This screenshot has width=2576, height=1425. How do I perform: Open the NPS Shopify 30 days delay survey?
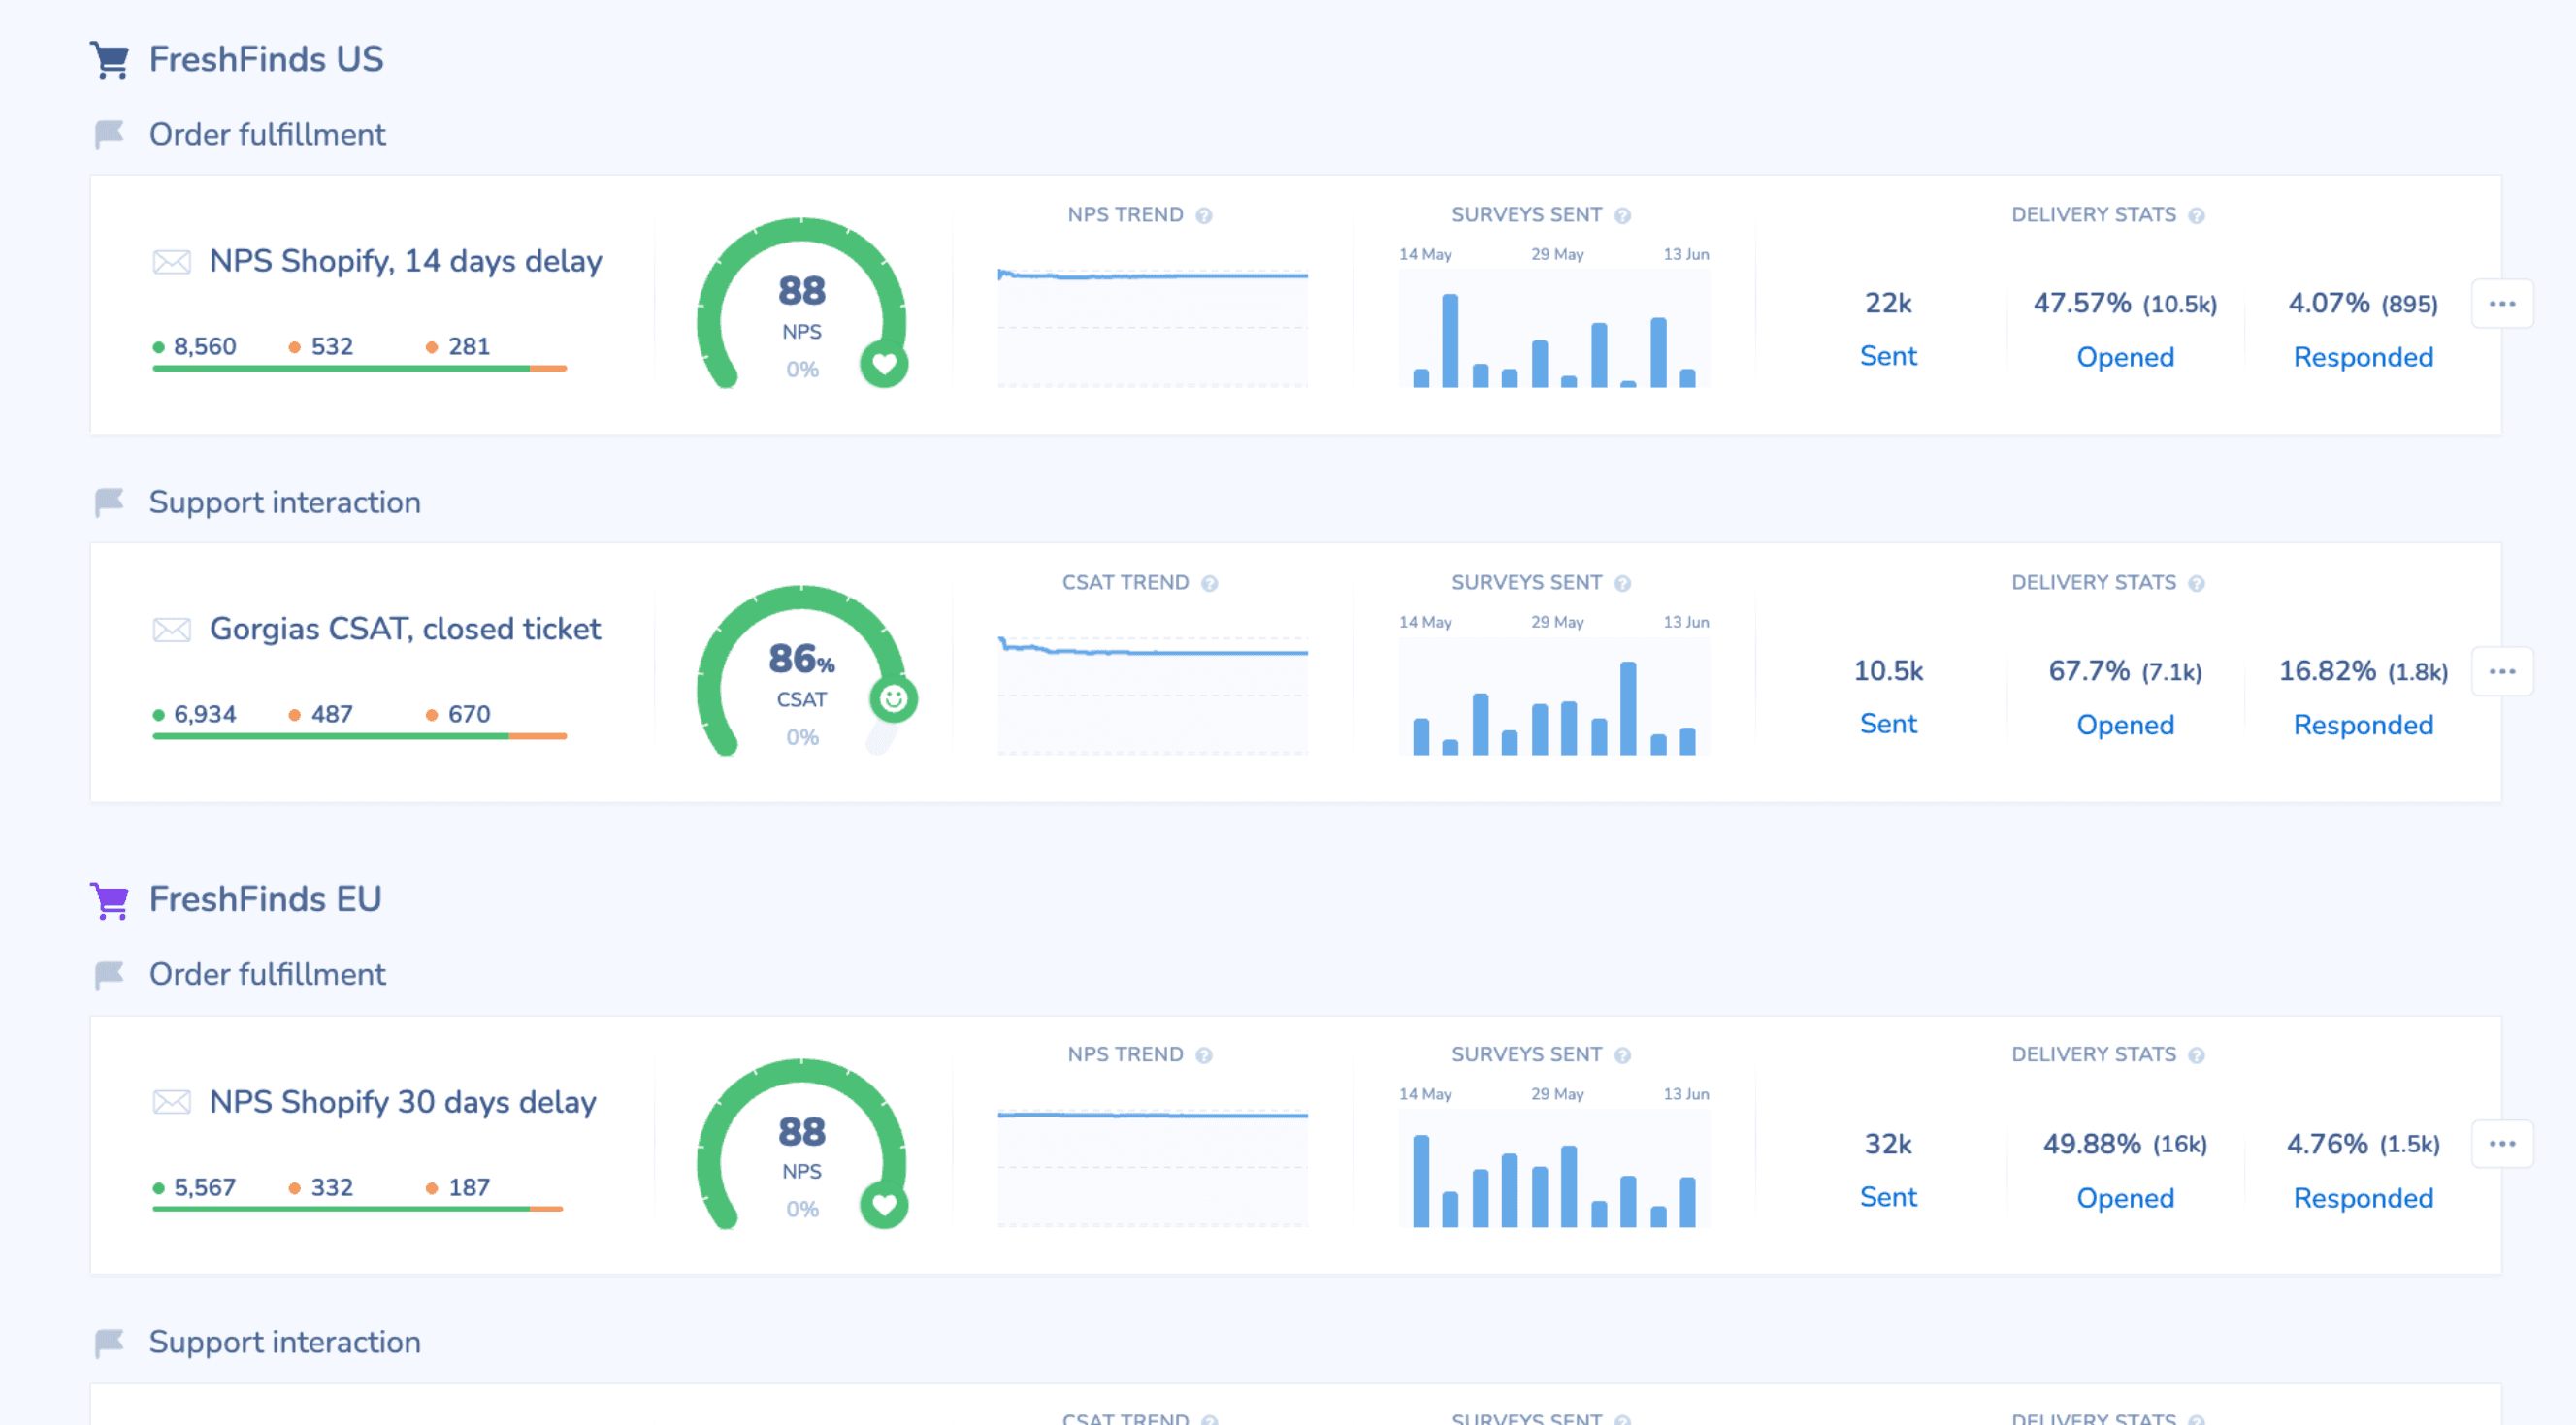point(403,1102)
